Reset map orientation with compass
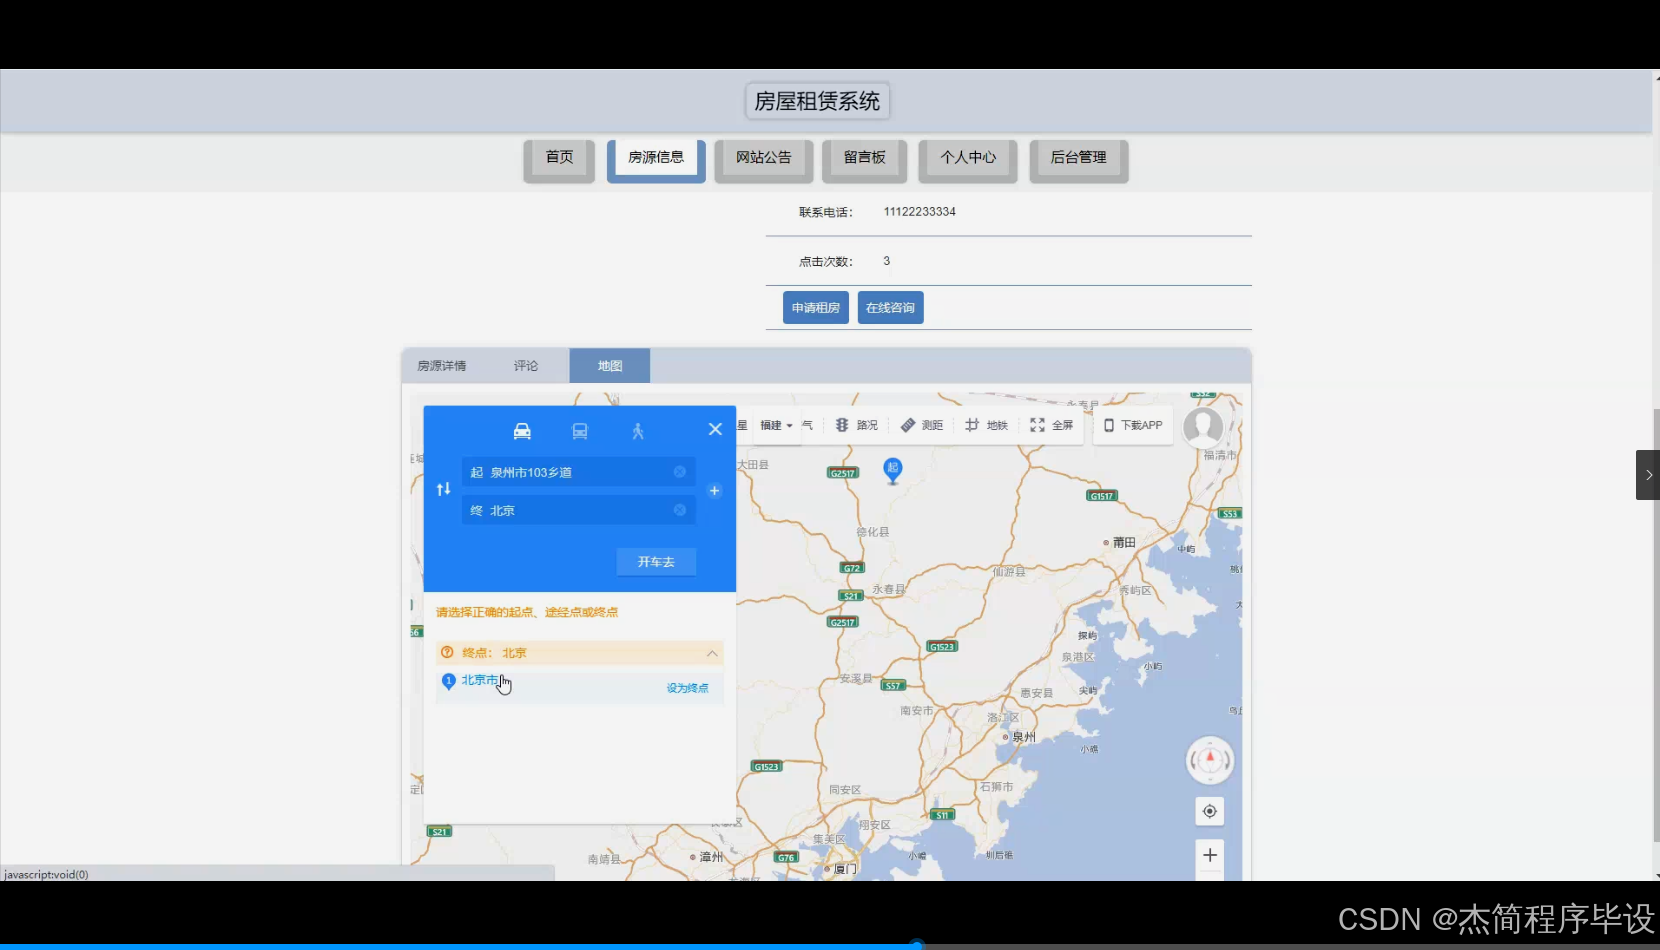The width and height of the screenshot is (1660, 950). 1210,760
